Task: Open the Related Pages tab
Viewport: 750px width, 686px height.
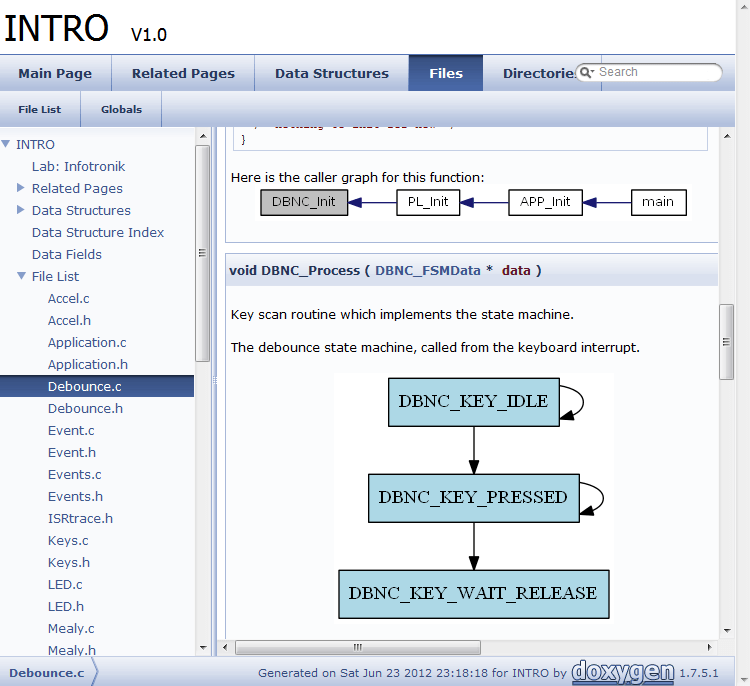Action: pyautogui.click(x=183, y=73)
